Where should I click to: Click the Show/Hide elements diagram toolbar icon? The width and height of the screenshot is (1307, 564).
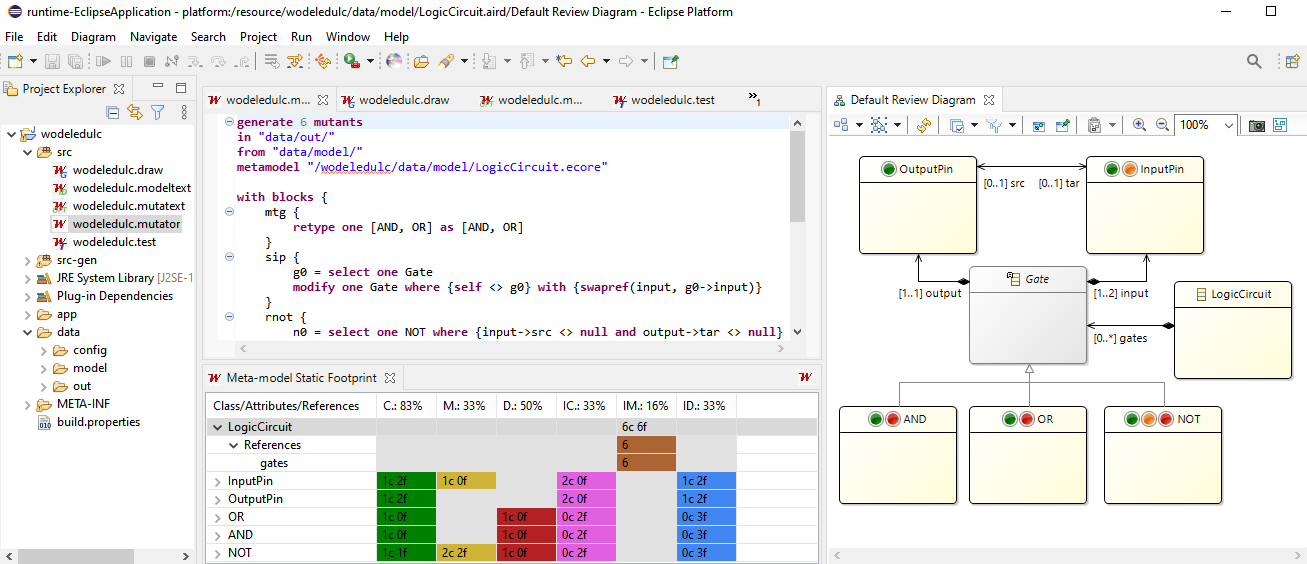tap(1039, 125)
